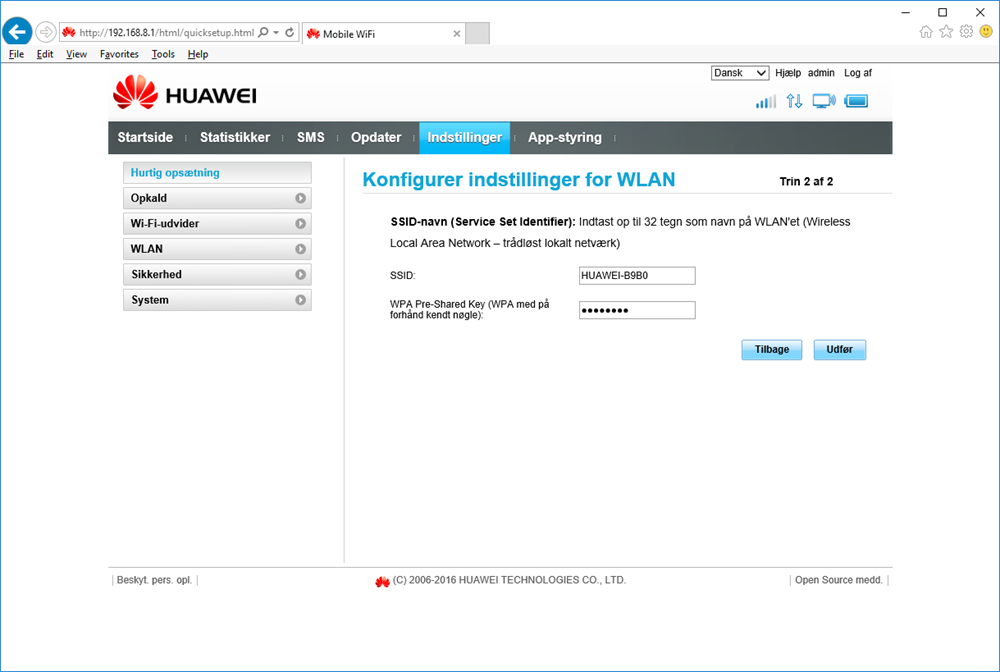Click the browser address bar URL
The image size is (1000, 672).
tap(166, 33)
